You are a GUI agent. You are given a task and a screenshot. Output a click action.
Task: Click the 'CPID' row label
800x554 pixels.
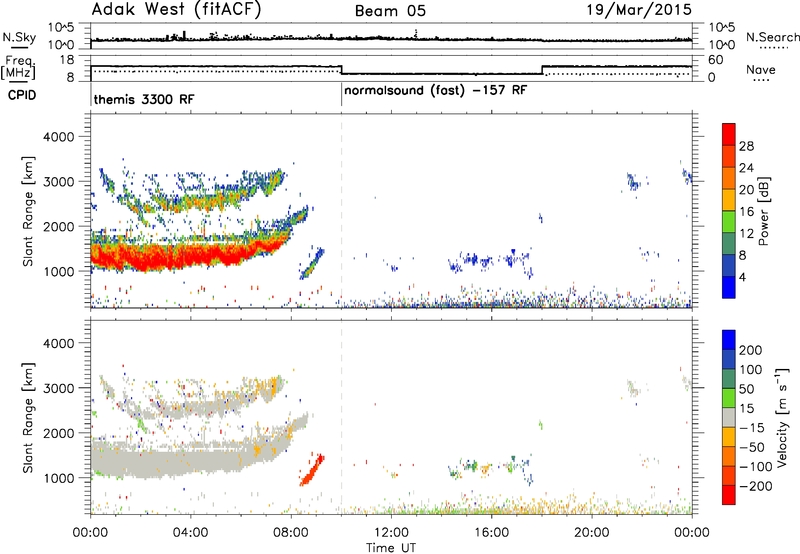coord(22,95)
